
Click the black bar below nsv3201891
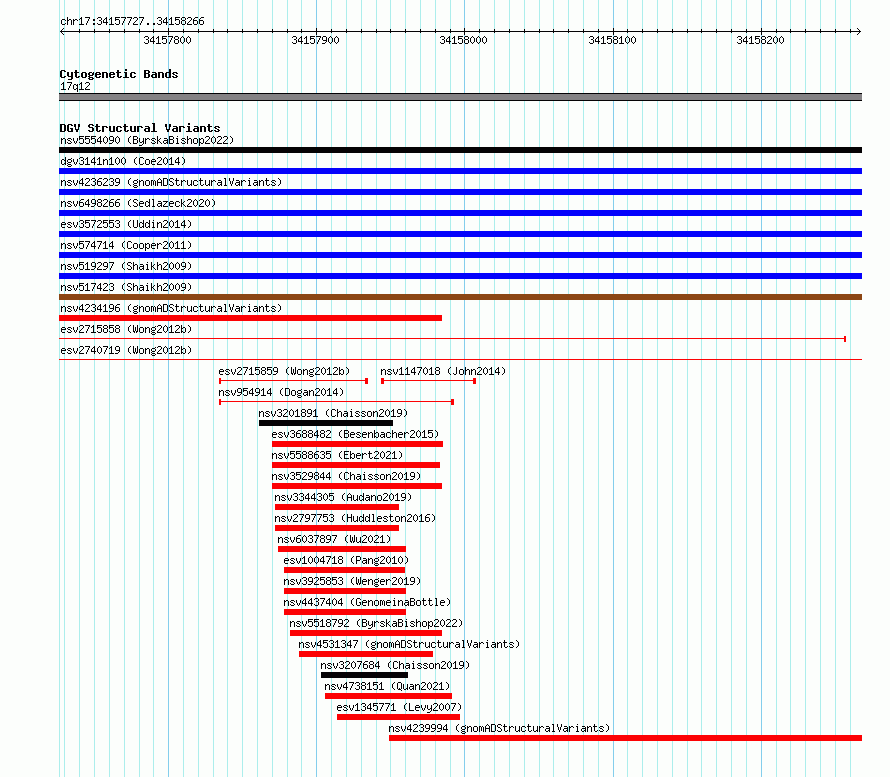pyautogui.click(x=326, y=423)
